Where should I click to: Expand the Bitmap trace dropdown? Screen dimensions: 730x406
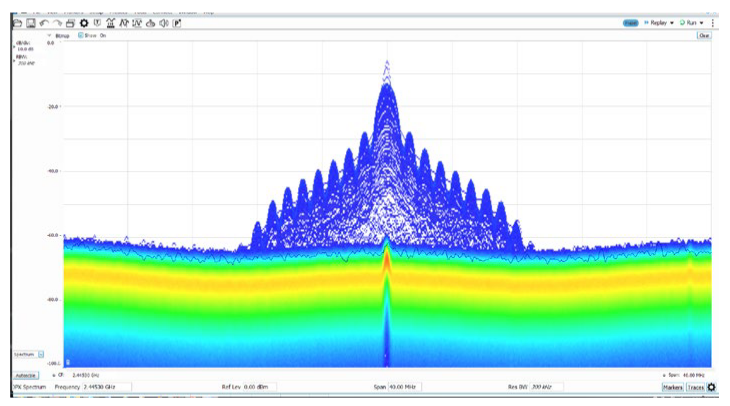tap(50, 35)
